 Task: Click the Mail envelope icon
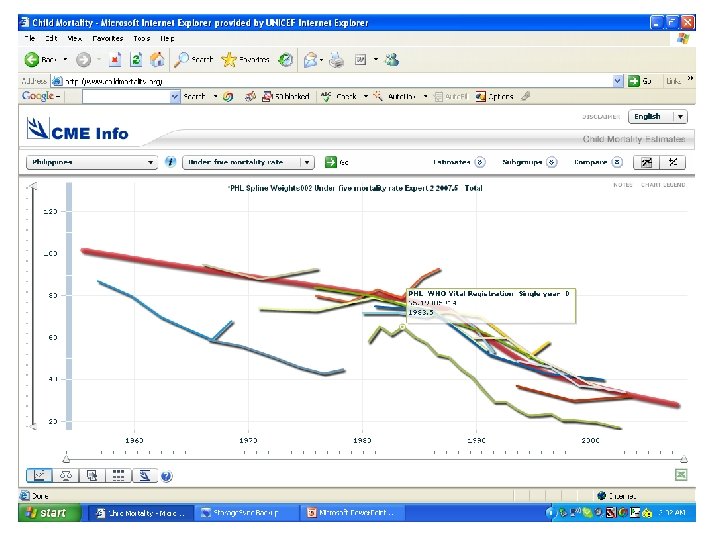click(311, 60)
